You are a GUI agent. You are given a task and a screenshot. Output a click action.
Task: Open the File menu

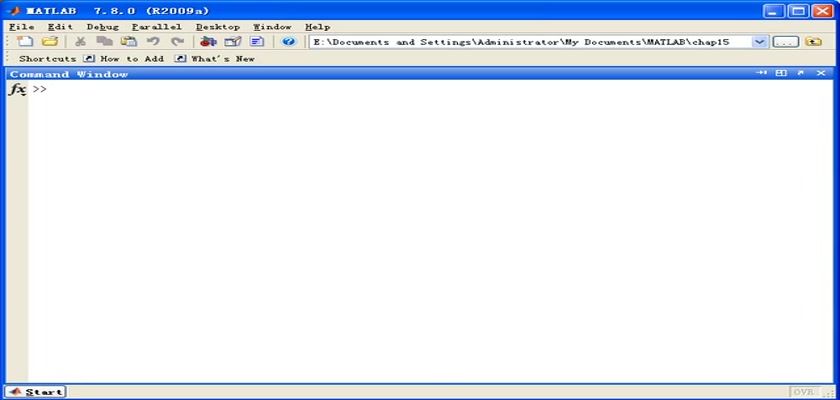tap(21, 27)
